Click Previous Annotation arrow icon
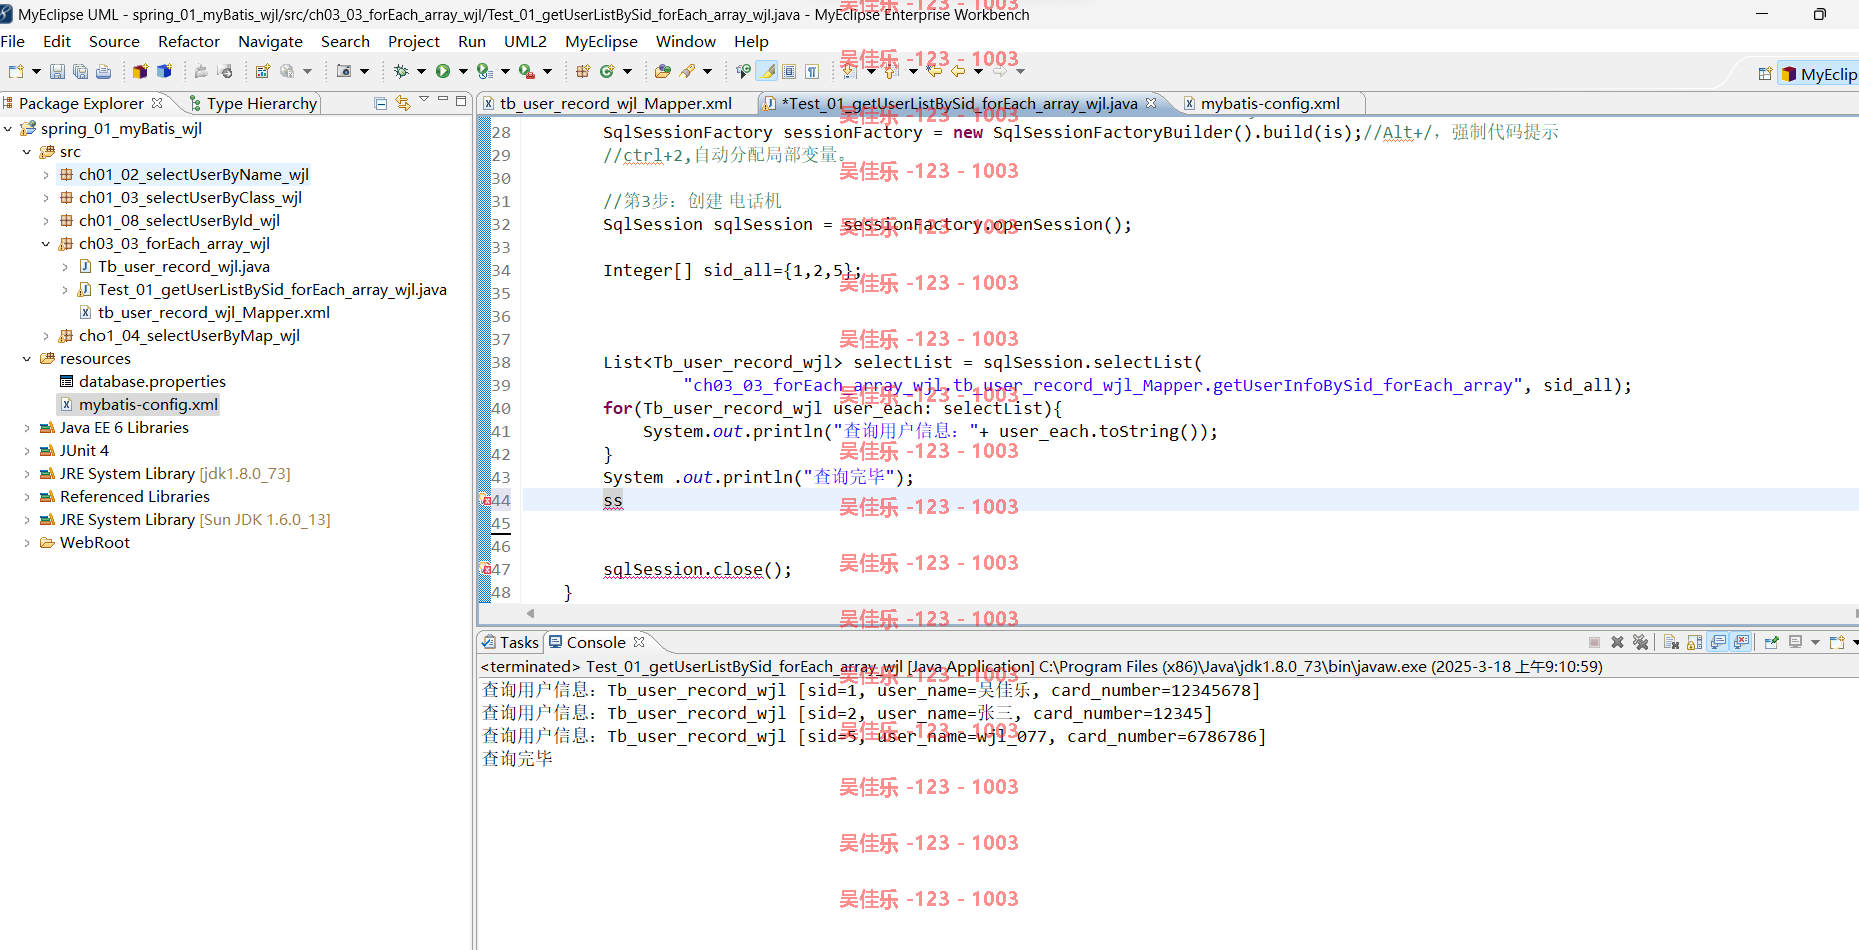This screenshot has height=950, width=1859. click(890, 71)
